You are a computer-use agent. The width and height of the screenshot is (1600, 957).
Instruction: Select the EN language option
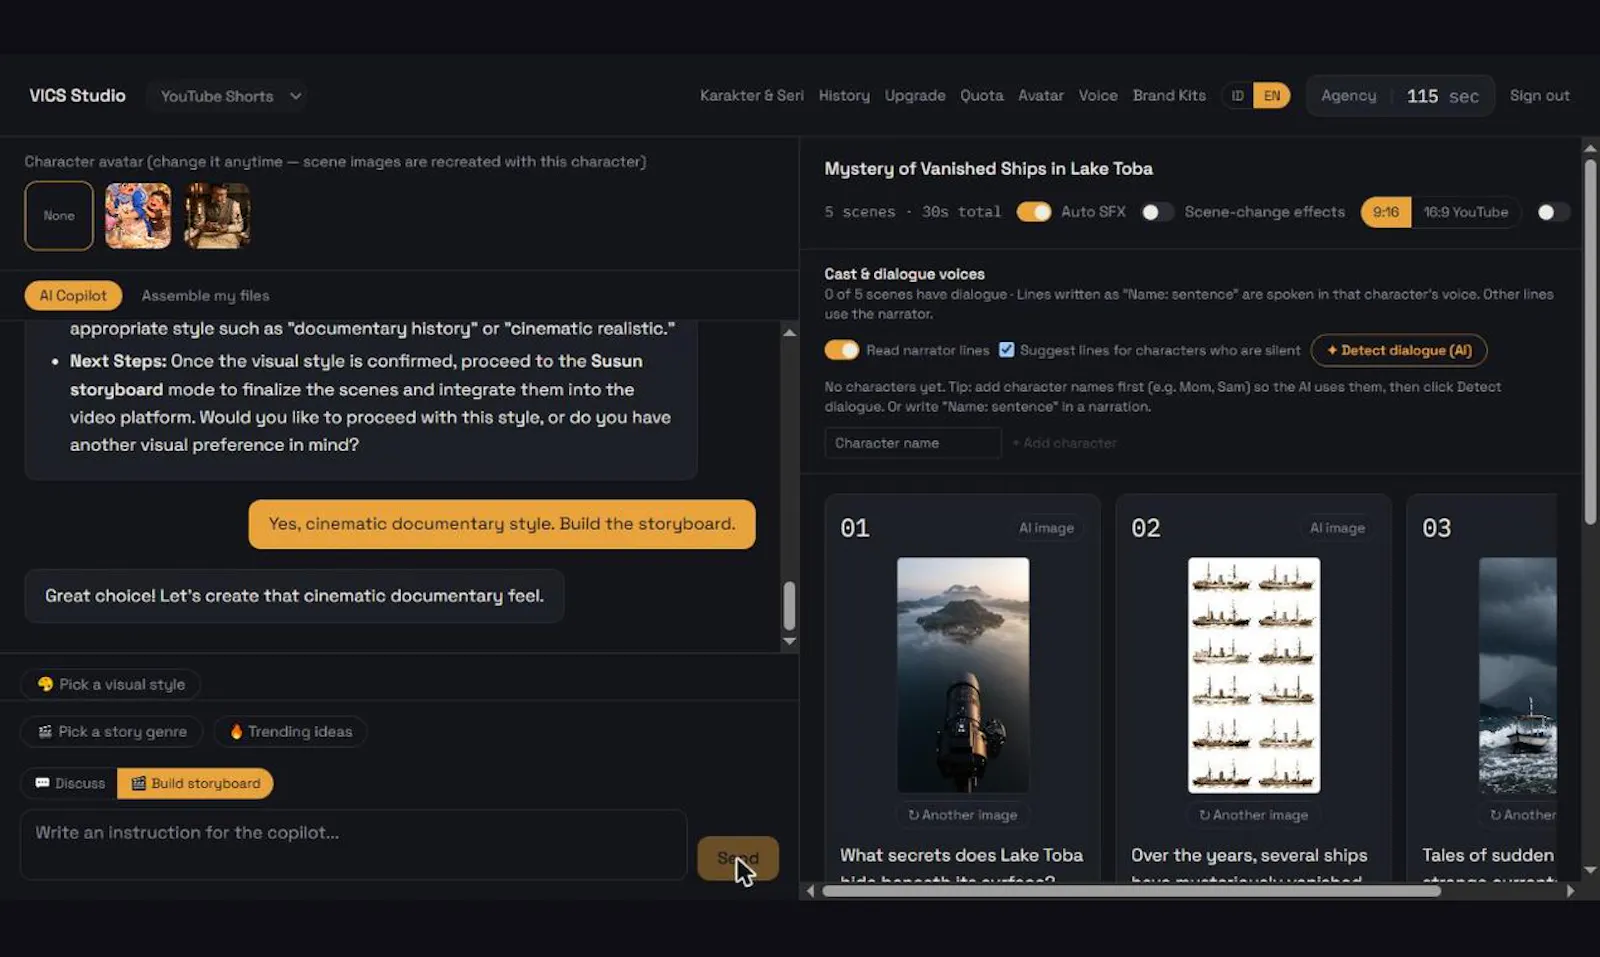(1271, 96)
